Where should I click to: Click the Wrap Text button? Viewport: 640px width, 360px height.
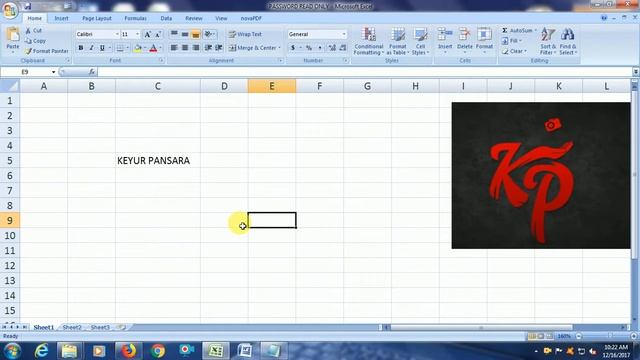click(245, 34)
